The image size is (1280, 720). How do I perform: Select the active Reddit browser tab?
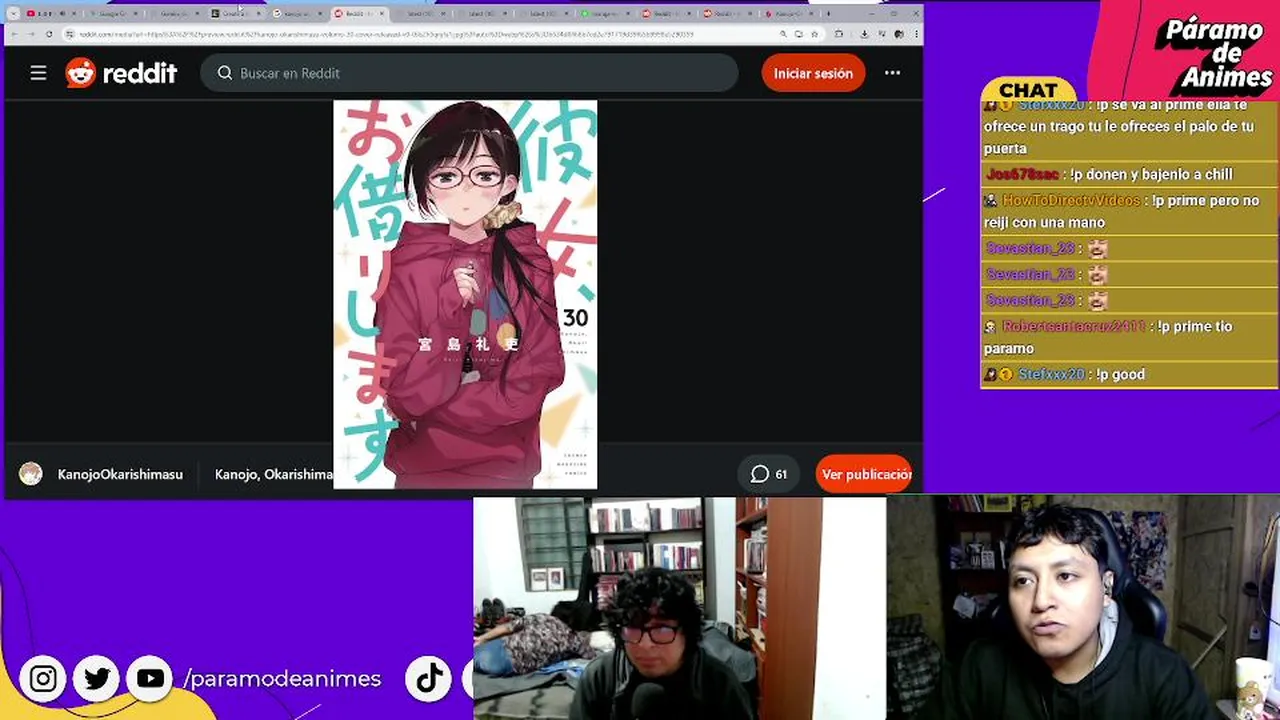[x=360, y=14]
